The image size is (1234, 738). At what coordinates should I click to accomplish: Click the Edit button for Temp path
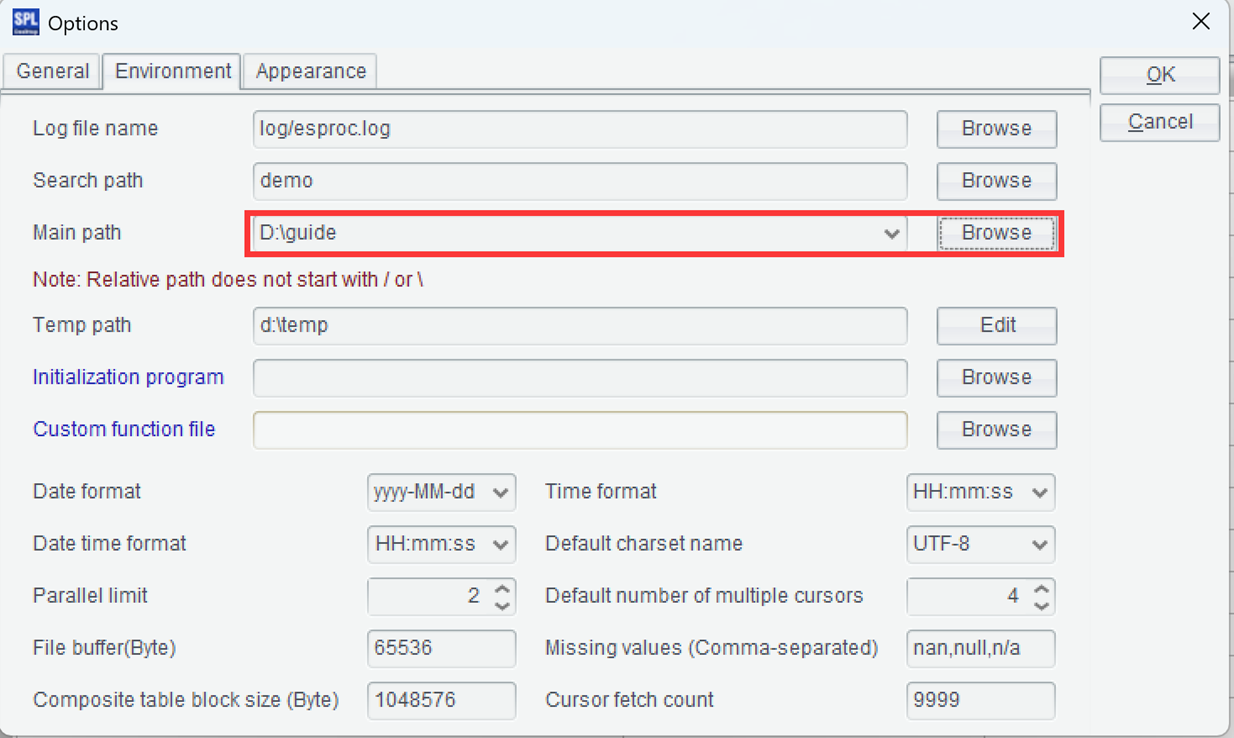[x=996, y=325]
